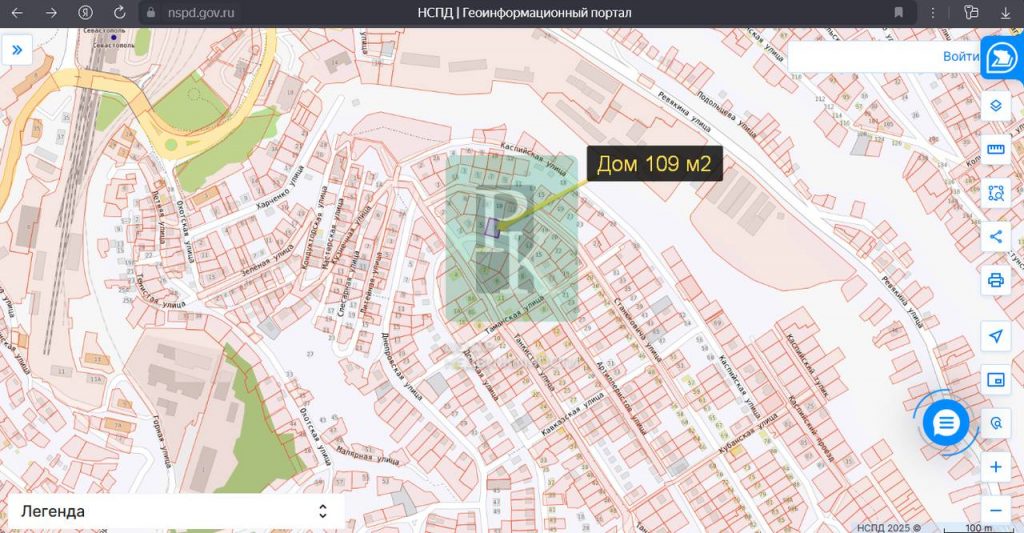1024x533 pixels.
Task: Click the Войти login link
Action: click(x=961, y=57)
